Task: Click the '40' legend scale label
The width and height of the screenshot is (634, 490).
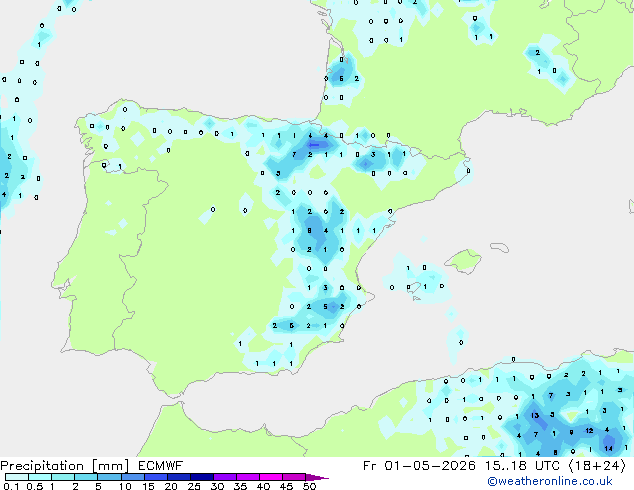Action: (263, 486)
